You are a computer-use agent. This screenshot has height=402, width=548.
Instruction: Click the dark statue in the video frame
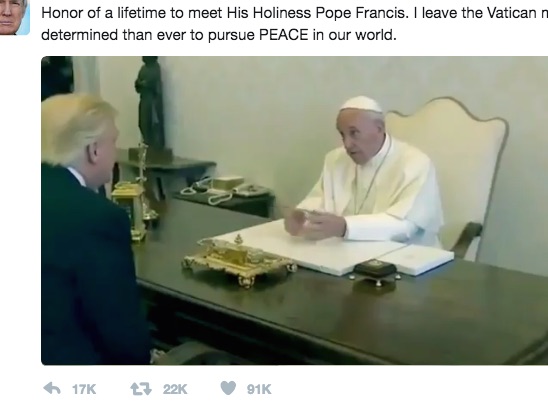150,105
